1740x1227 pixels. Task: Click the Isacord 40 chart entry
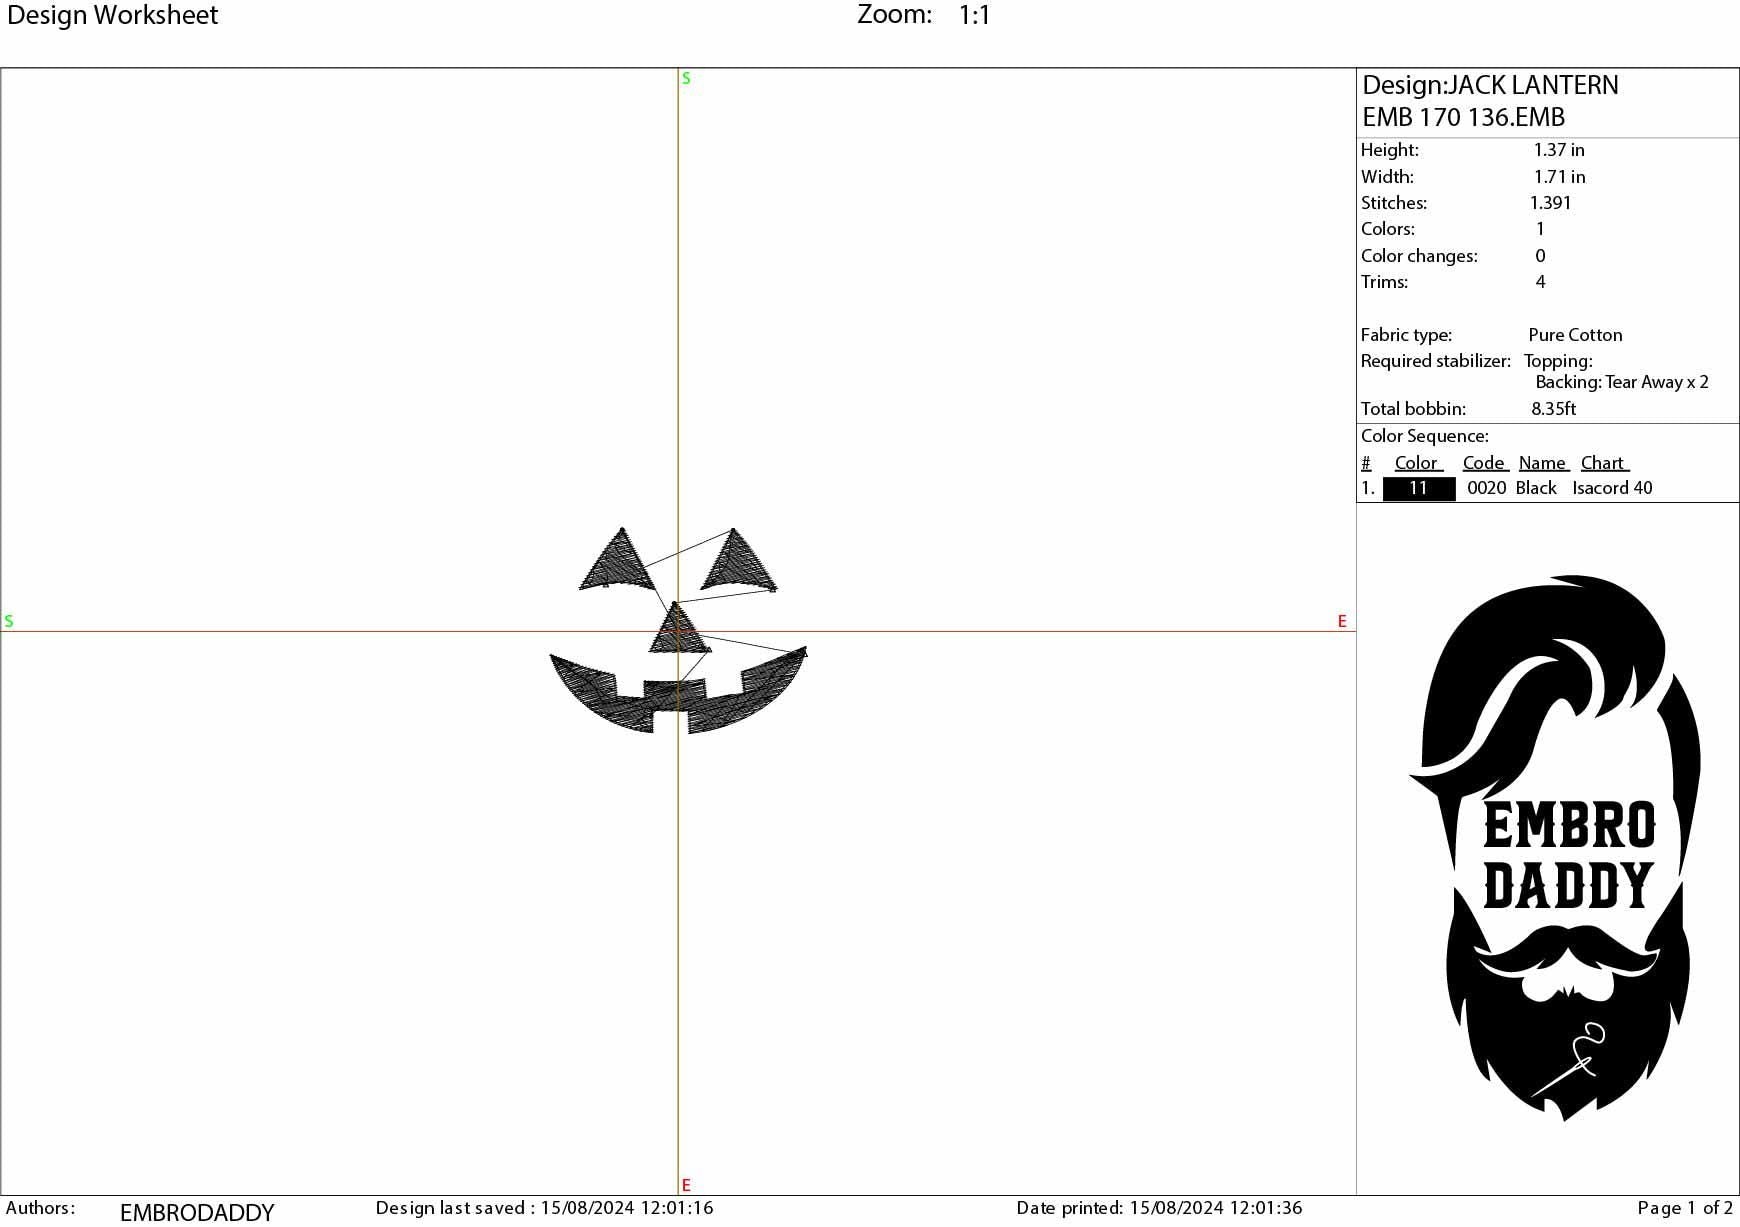point(1613,488)
